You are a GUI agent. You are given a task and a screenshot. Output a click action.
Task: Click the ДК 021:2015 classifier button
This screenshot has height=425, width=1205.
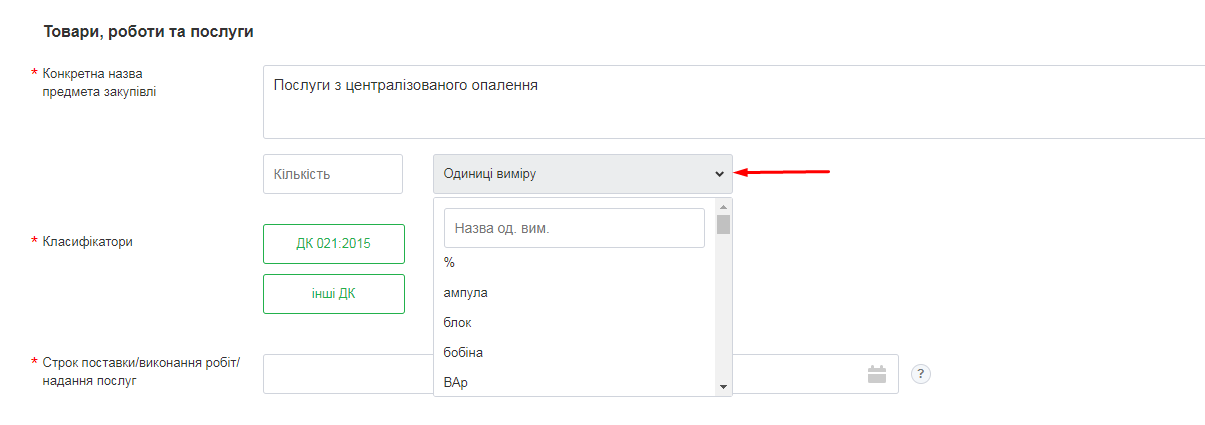click(334, 244)
